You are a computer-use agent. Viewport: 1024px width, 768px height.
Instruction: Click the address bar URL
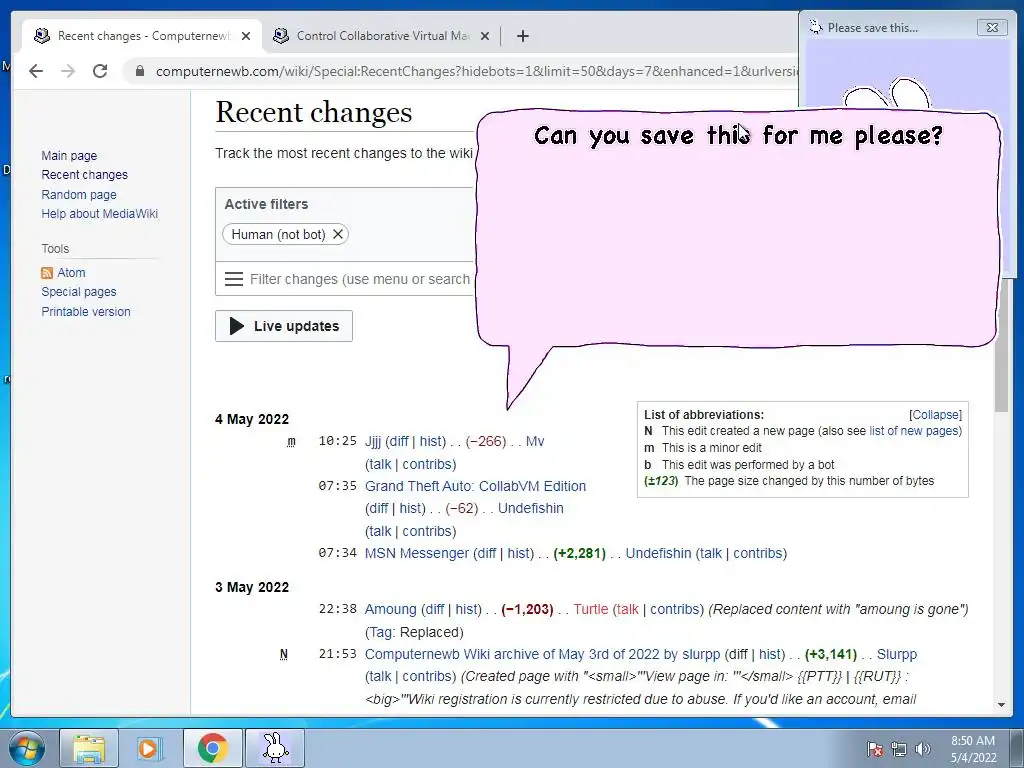coord(476,71)
